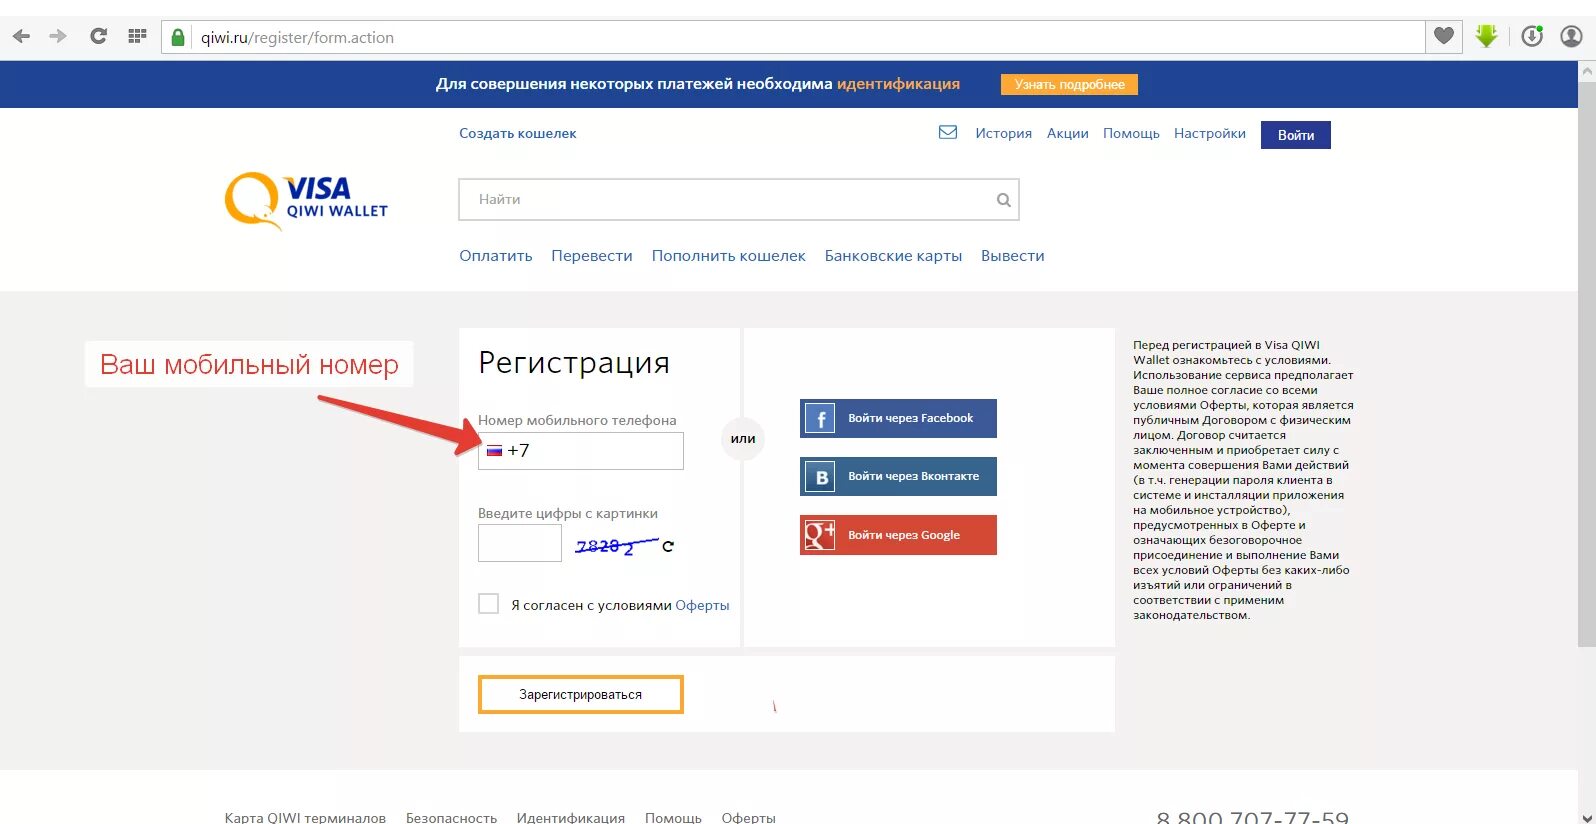
Task: Refresh the captcha image
Action: 668,546
